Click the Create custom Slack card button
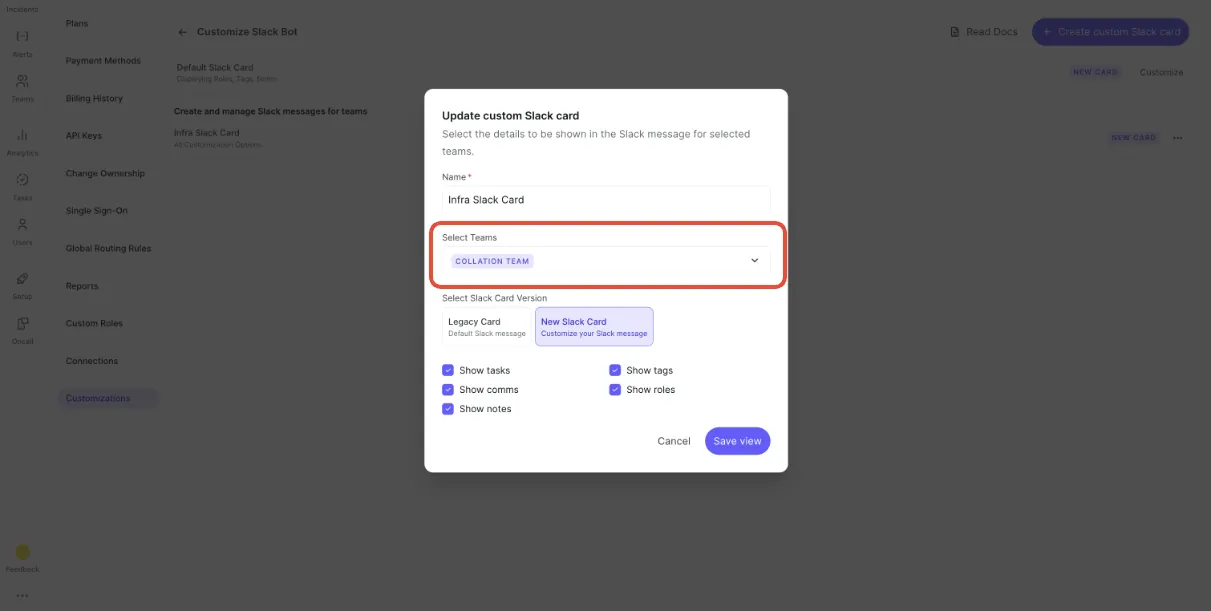The image size is (1211, 611). click(x=1110, y=32)
